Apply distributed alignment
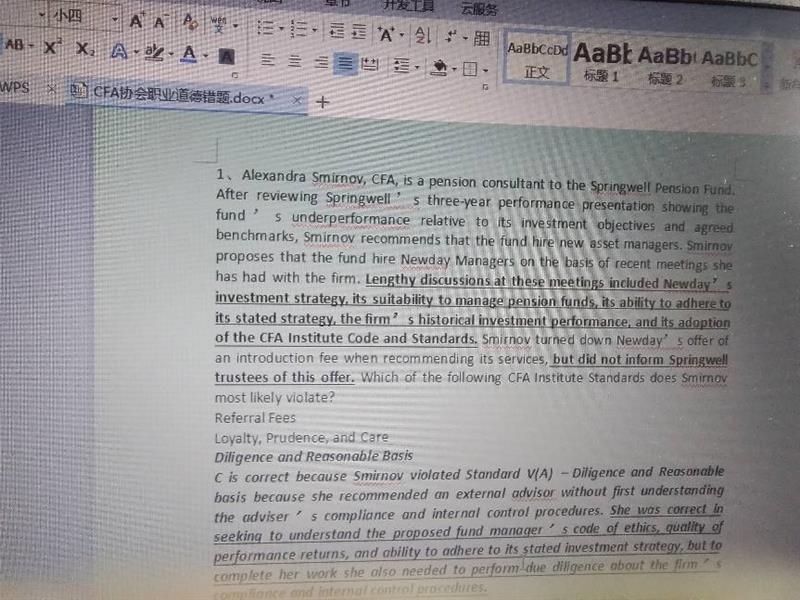 click(369, 64)
